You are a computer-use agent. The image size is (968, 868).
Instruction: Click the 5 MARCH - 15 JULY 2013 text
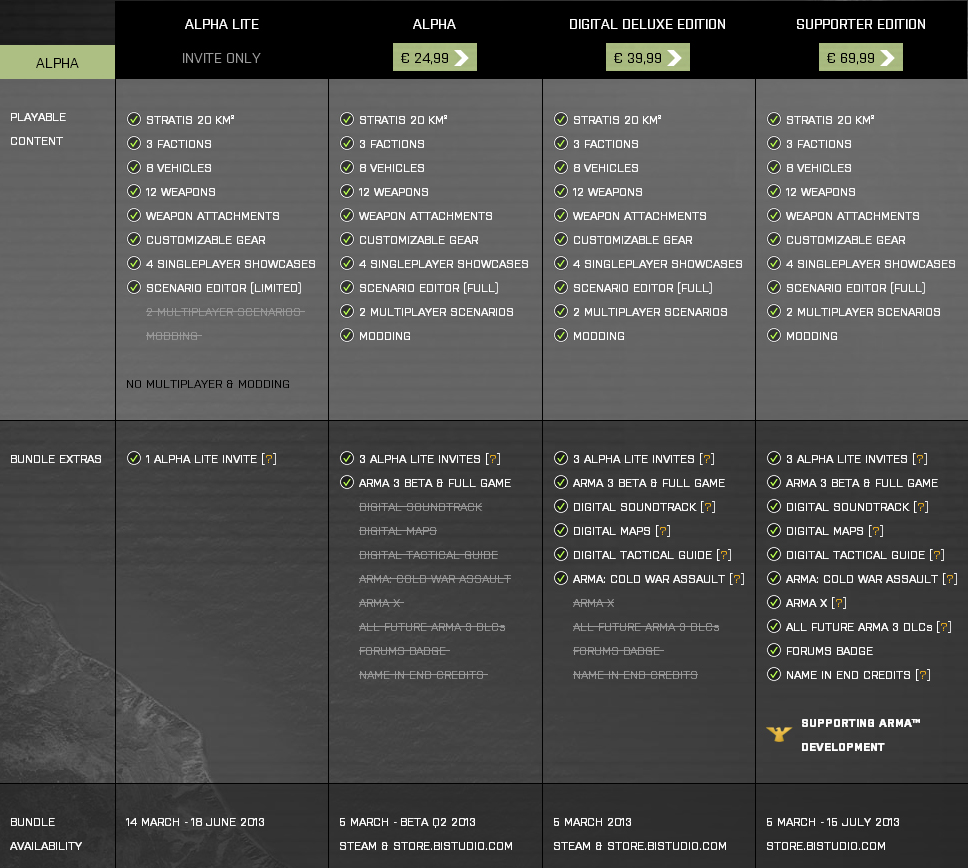tap(833, 822)
